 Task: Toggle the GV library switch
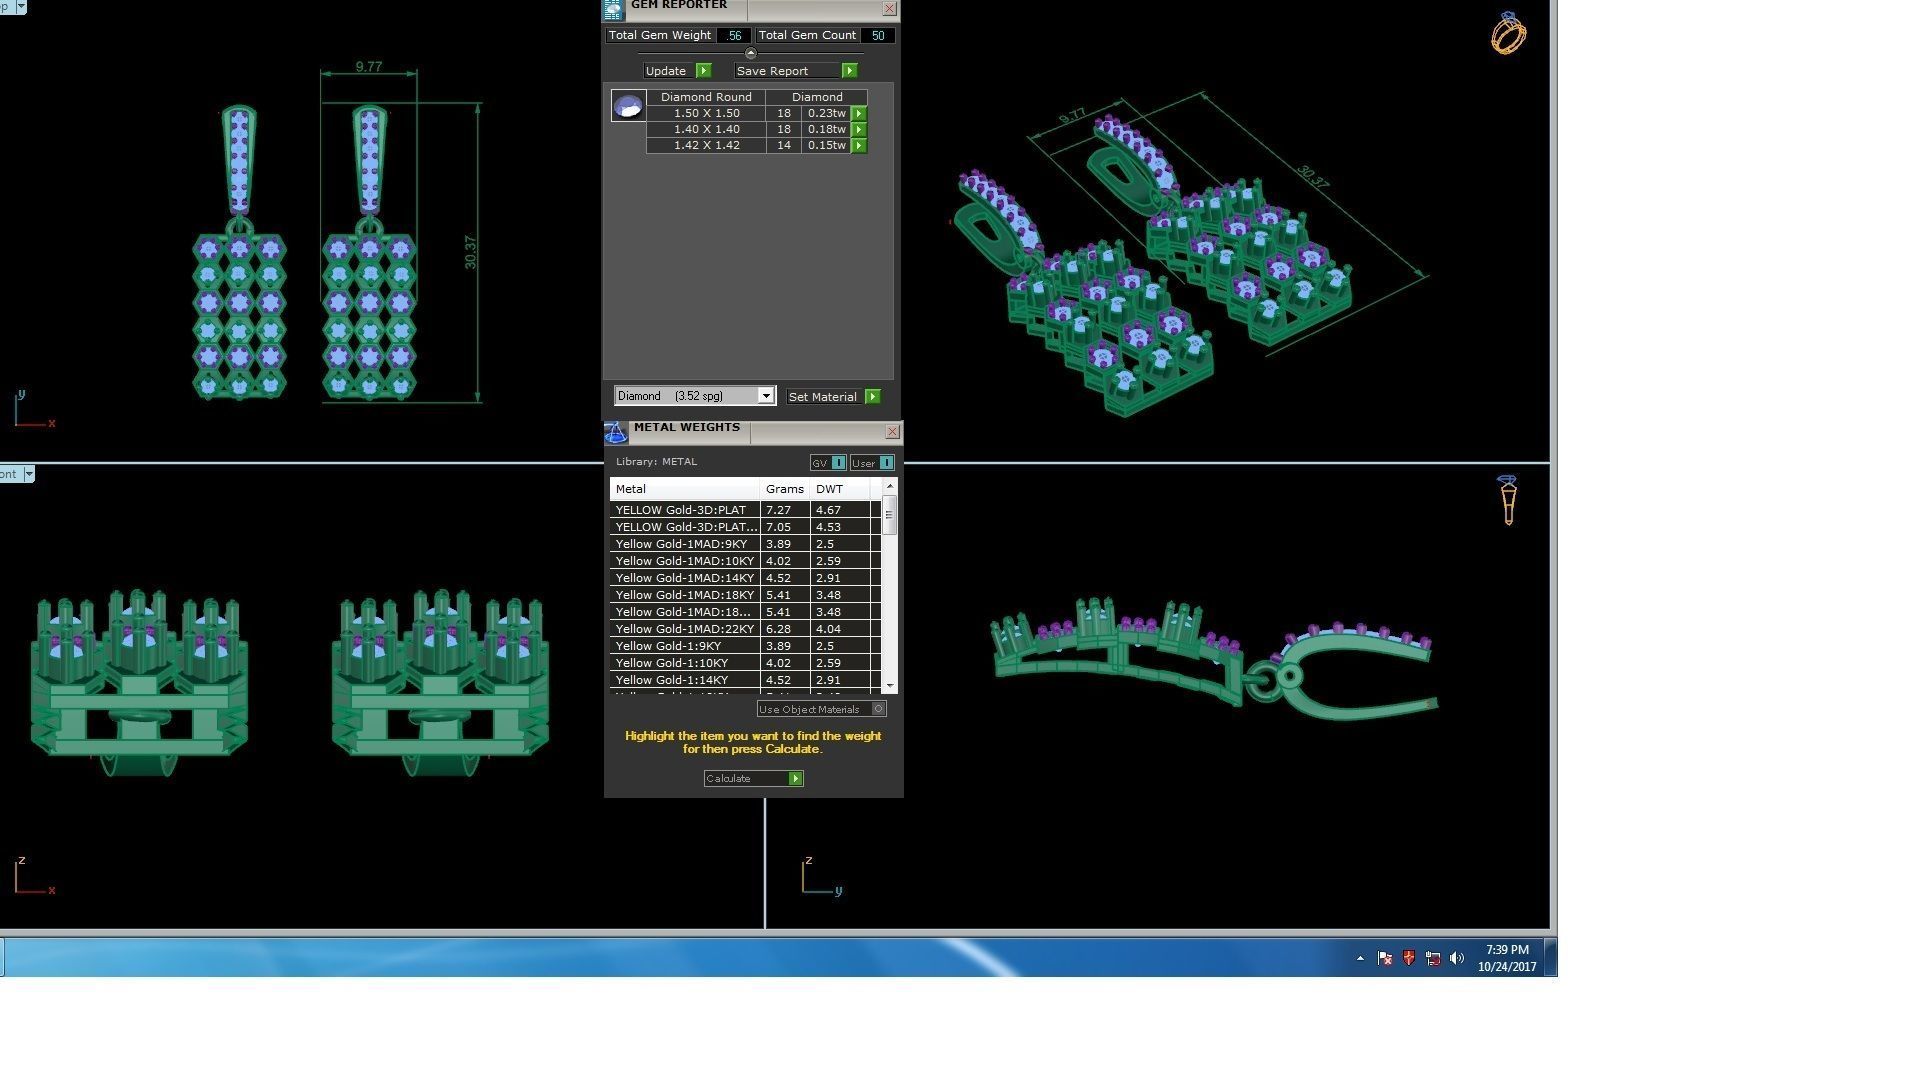point(838,463)
